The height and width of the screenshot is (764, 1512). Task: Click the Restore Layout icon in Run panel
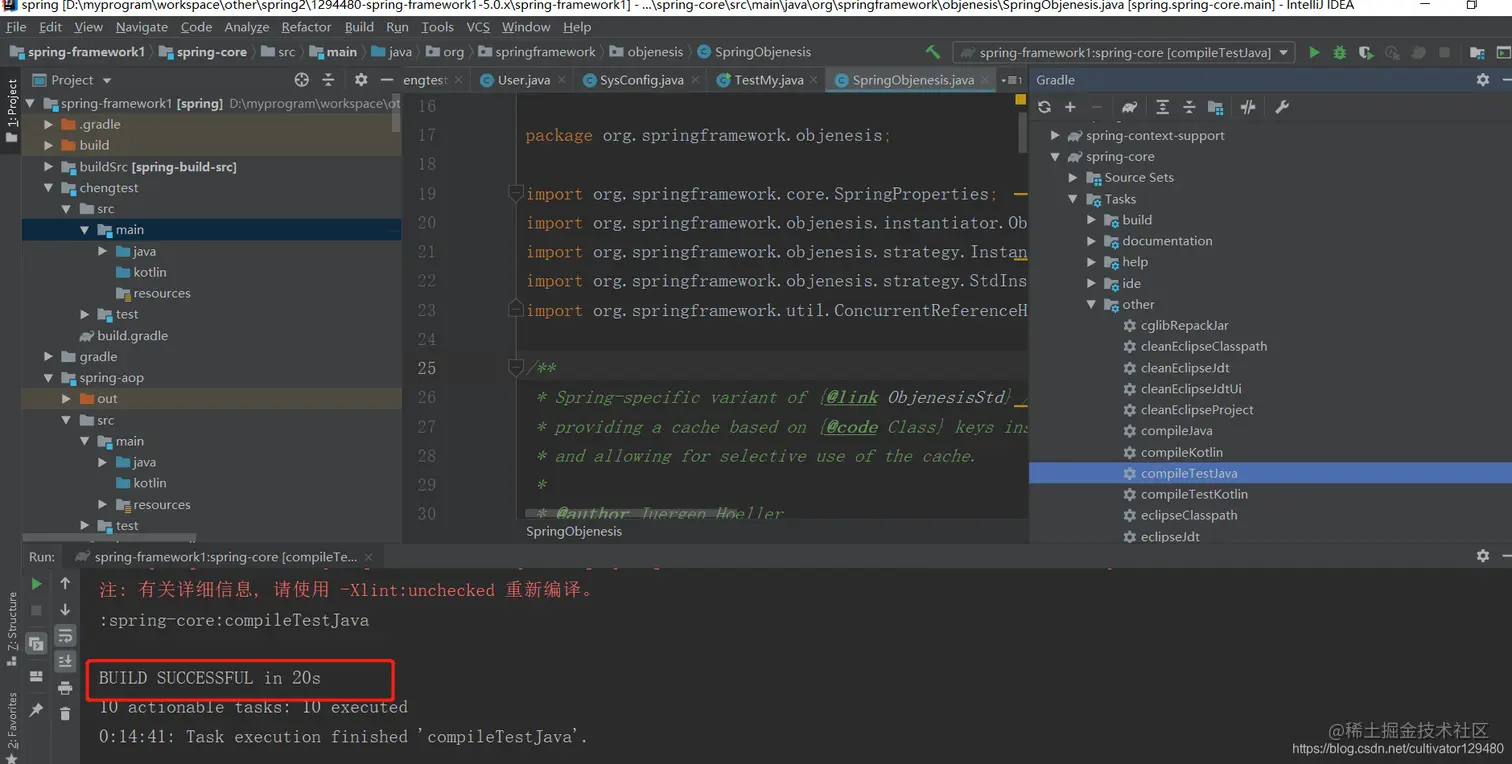pos(37,677)
